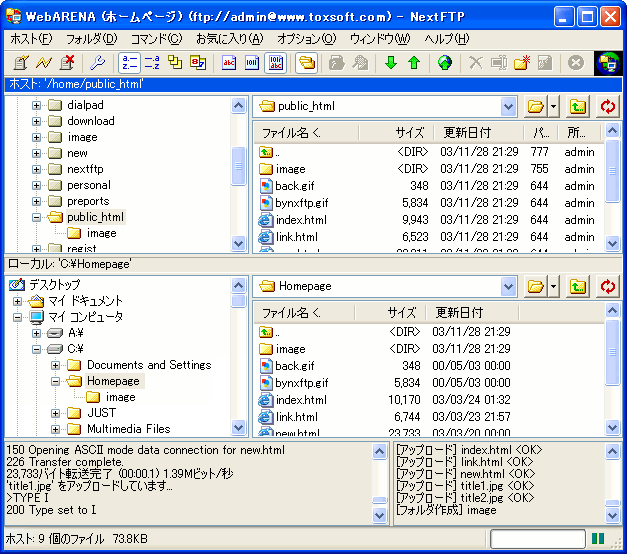Click the disconnect icon with red X
This screenshot has height=554, width=627.
67,63
